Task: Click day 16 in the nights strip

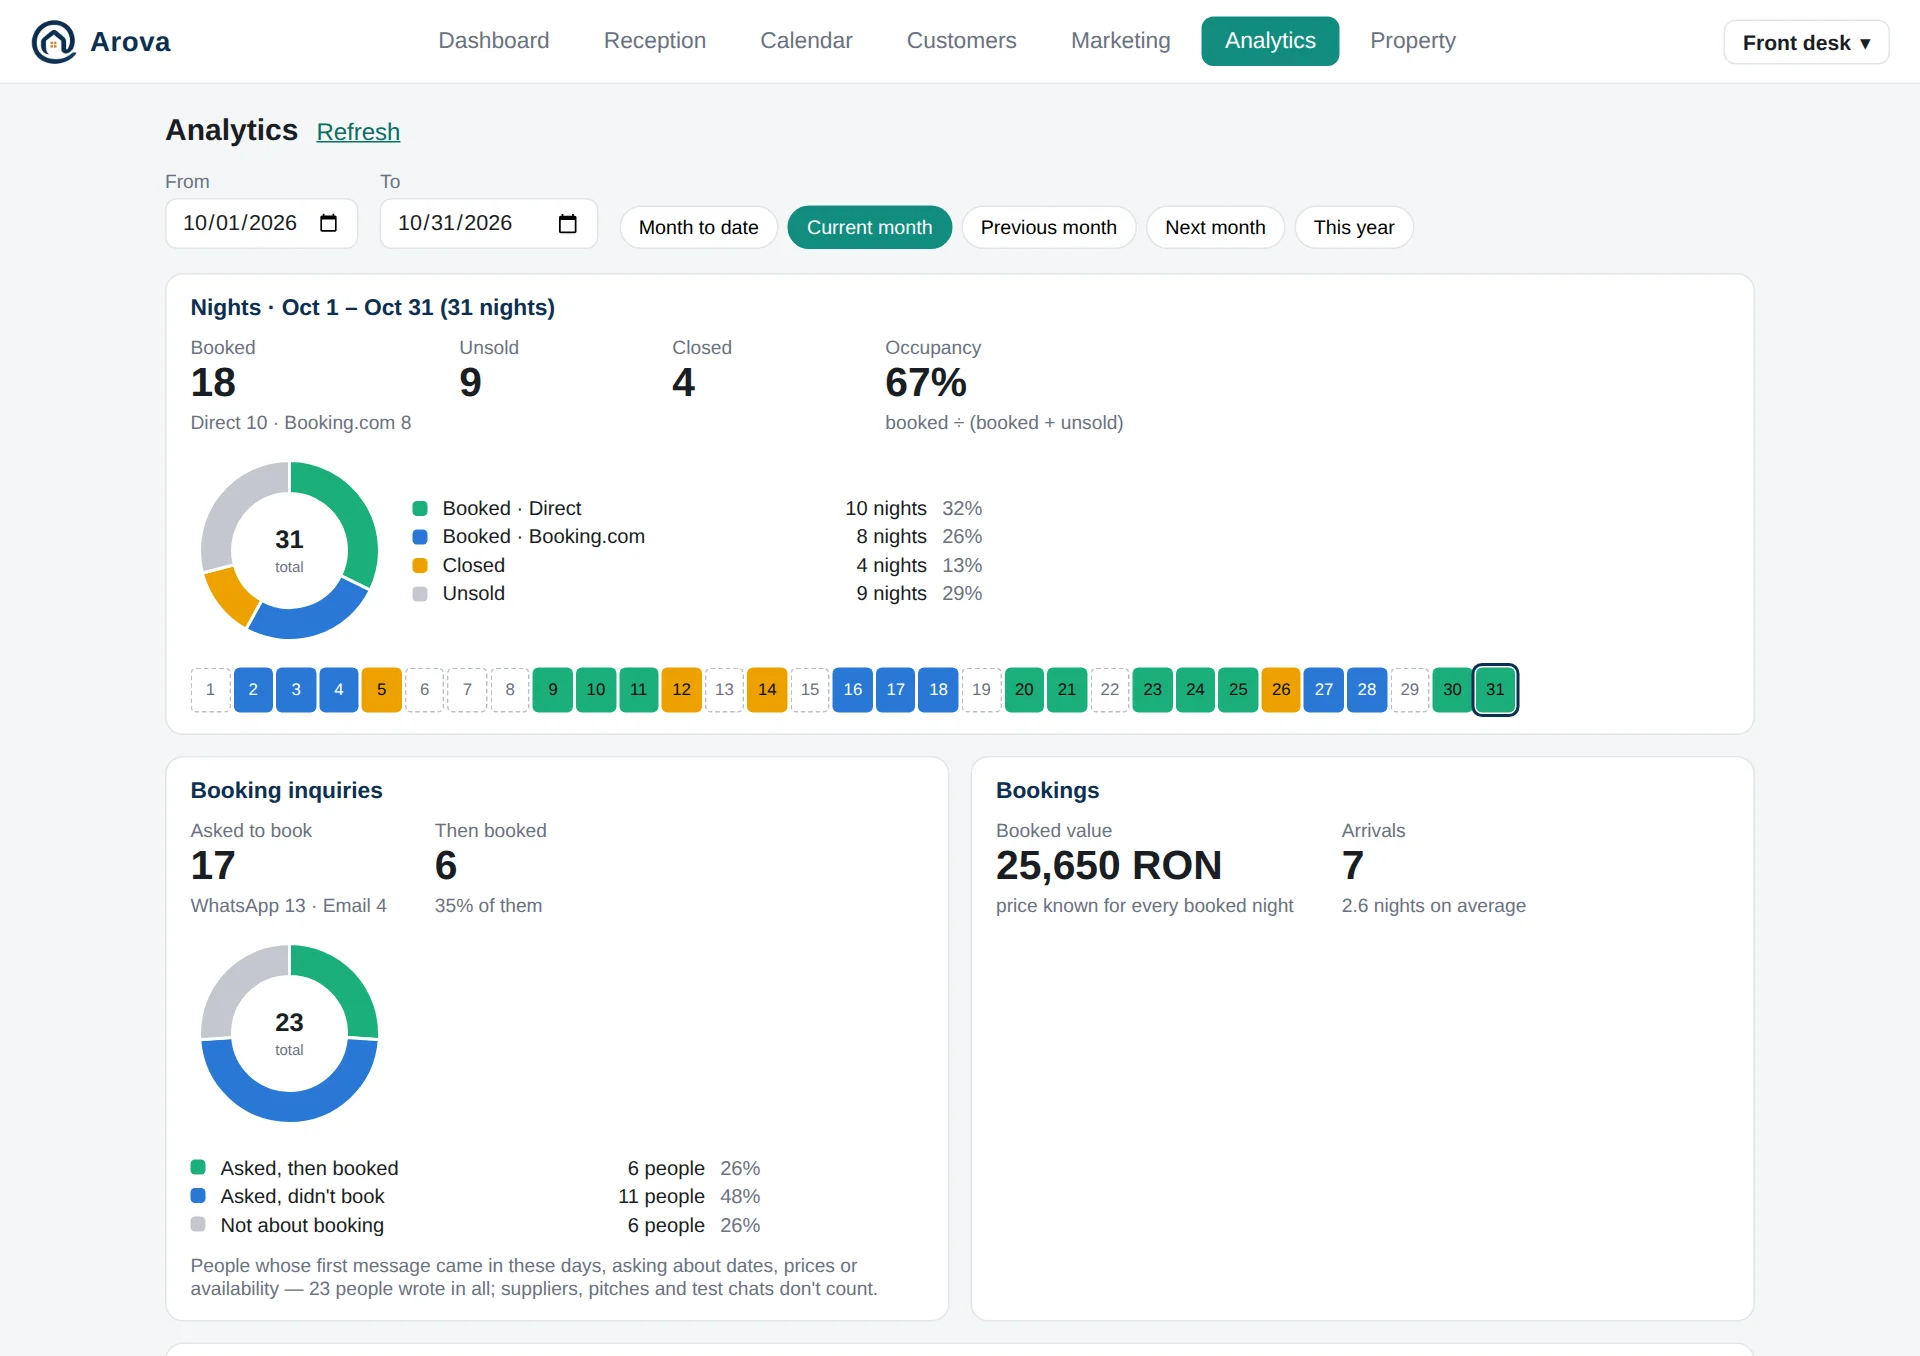Action: click(x=853, y=690)
